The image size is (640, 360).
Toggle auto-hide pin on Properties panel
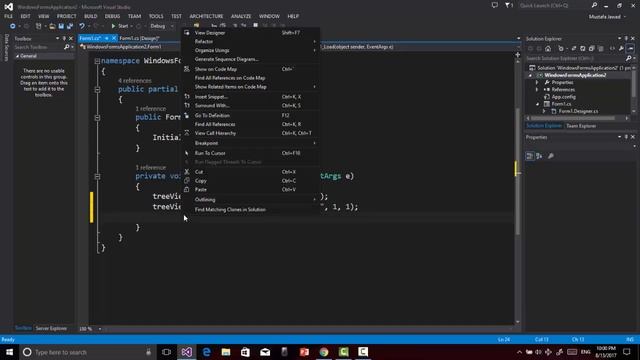pos(626,137)
